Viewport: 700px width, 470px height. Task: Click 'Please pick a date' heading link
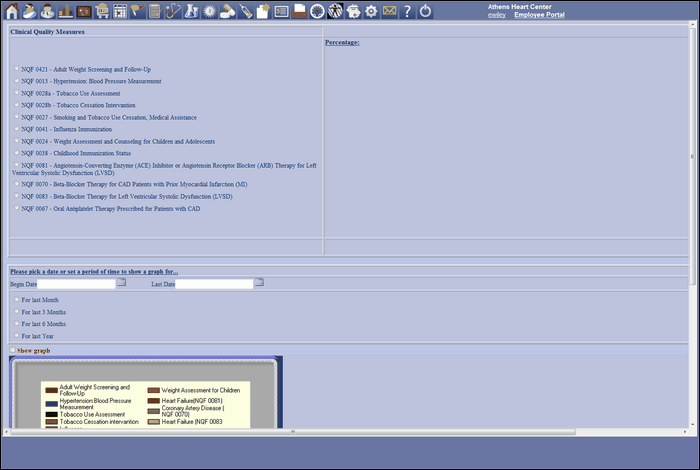pos(94,271)
